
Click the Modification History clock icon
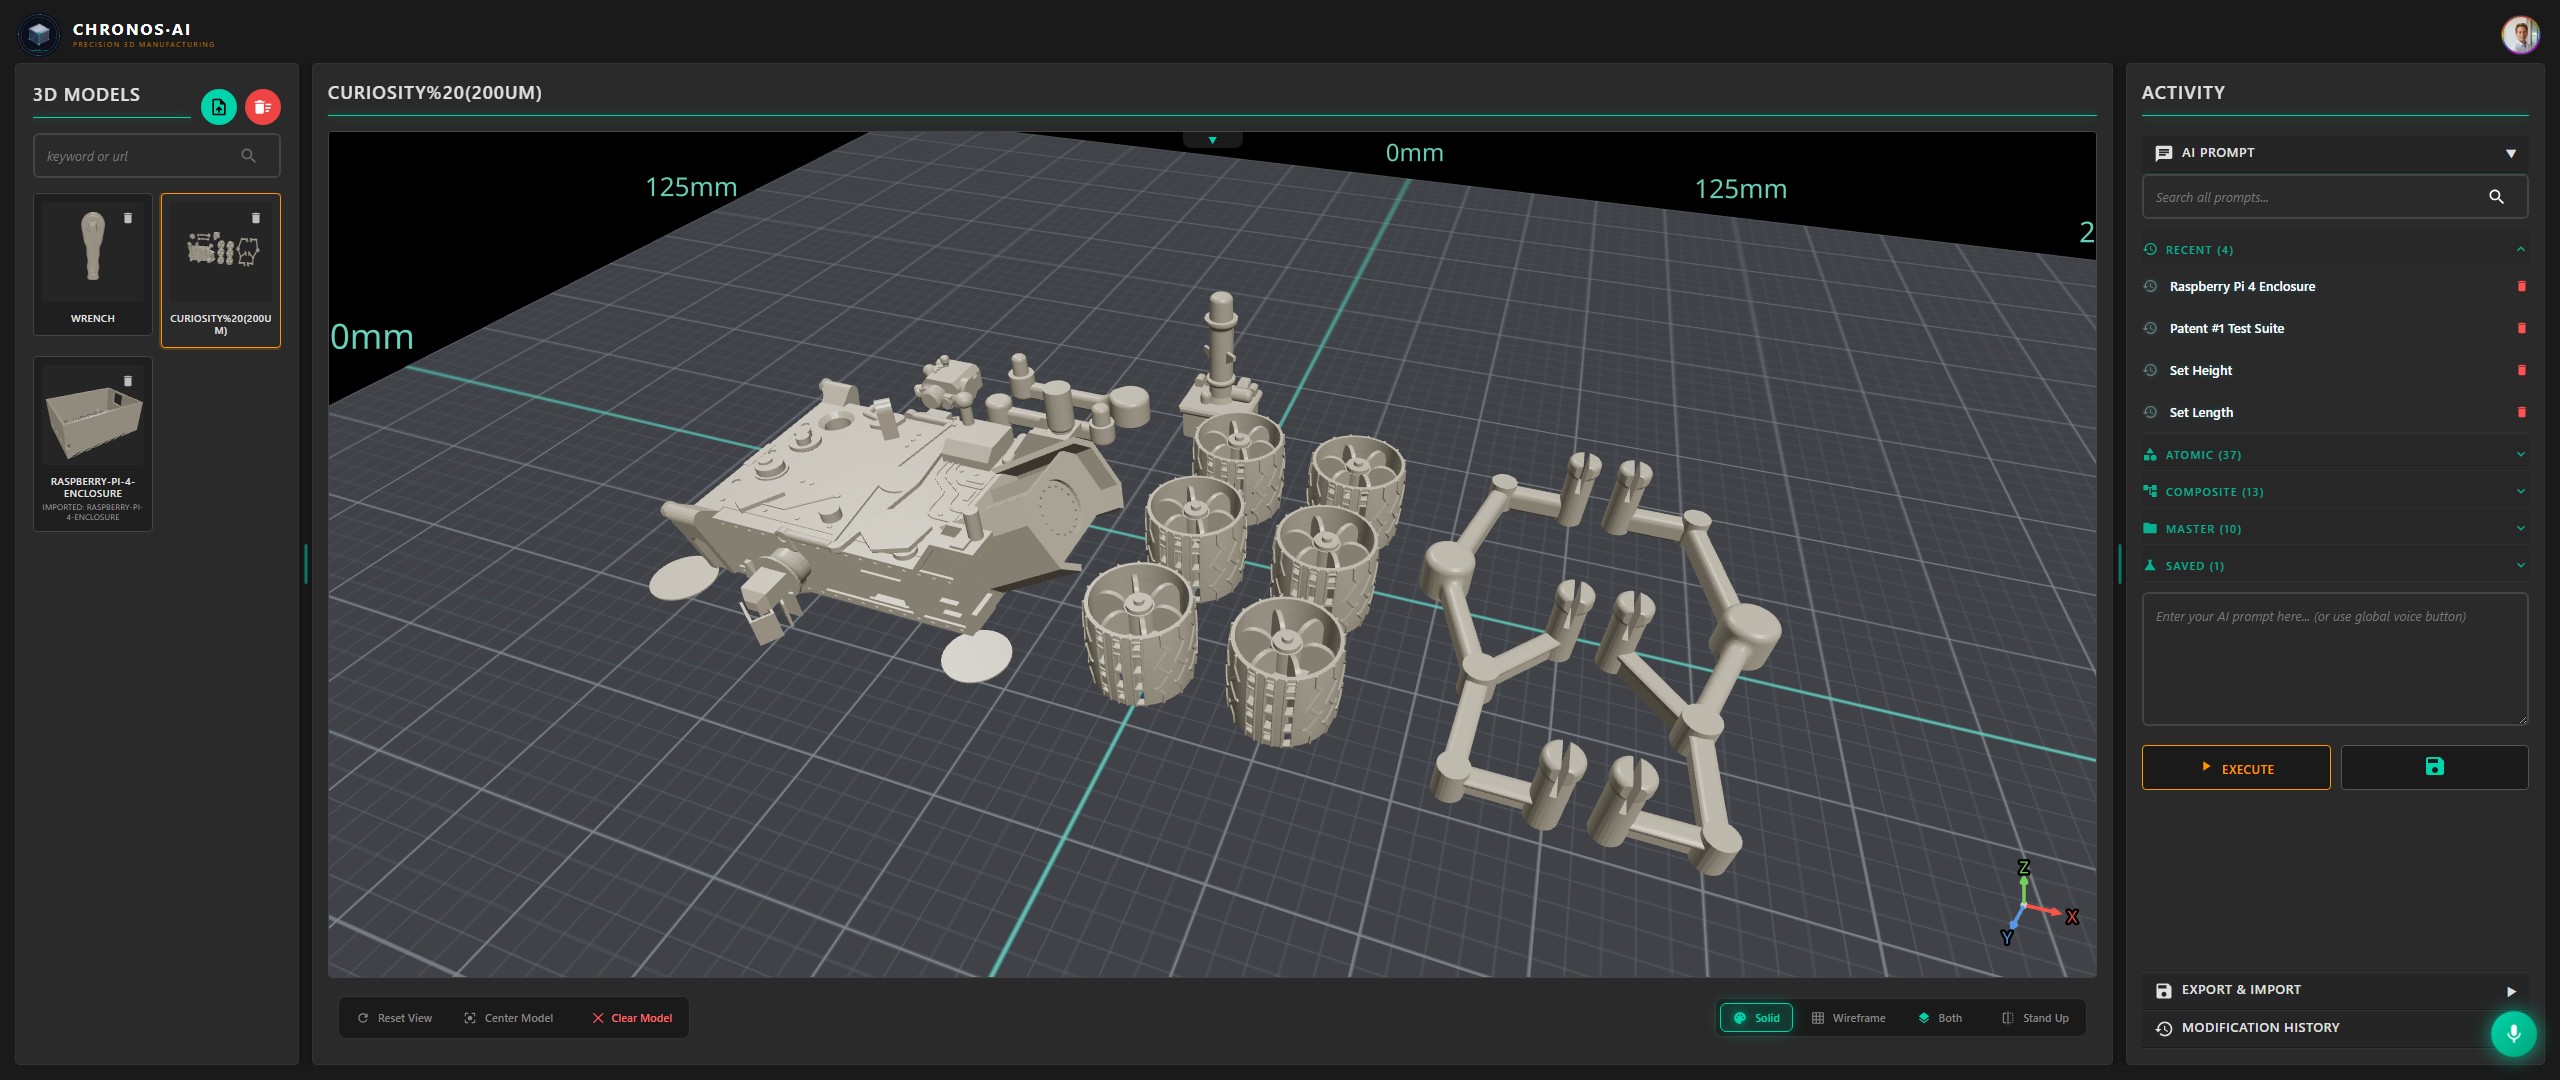click(x=2164, y=1028)
